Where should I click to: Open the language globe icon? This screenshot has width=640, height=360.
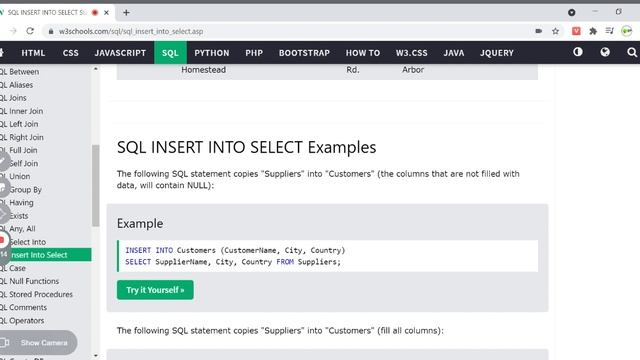(x=605, y=52)
